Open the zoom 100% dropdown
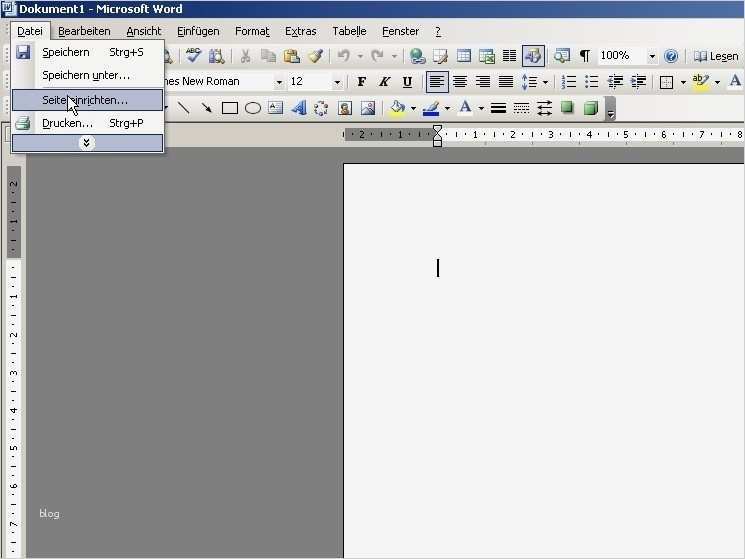 (x=652, y=57)
